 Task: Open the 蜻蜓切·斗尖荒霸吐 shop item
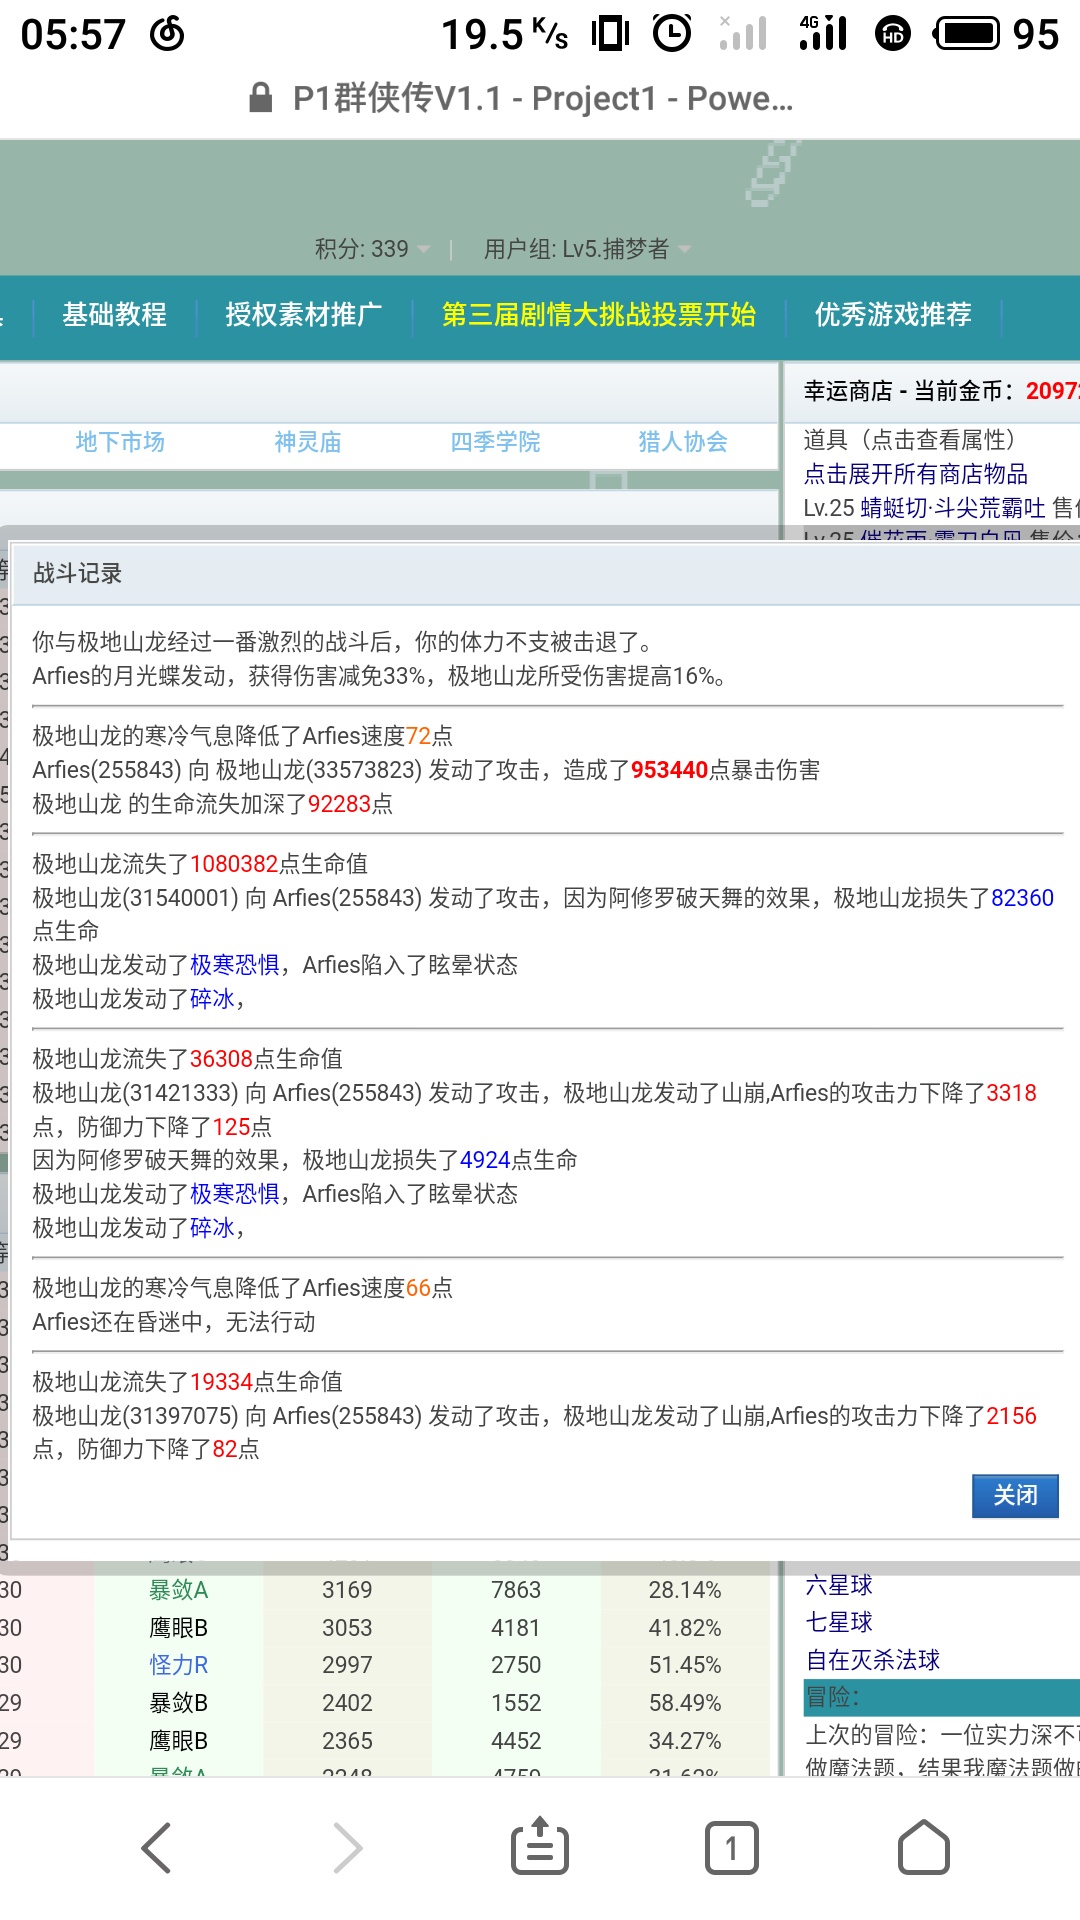[952, 508]
